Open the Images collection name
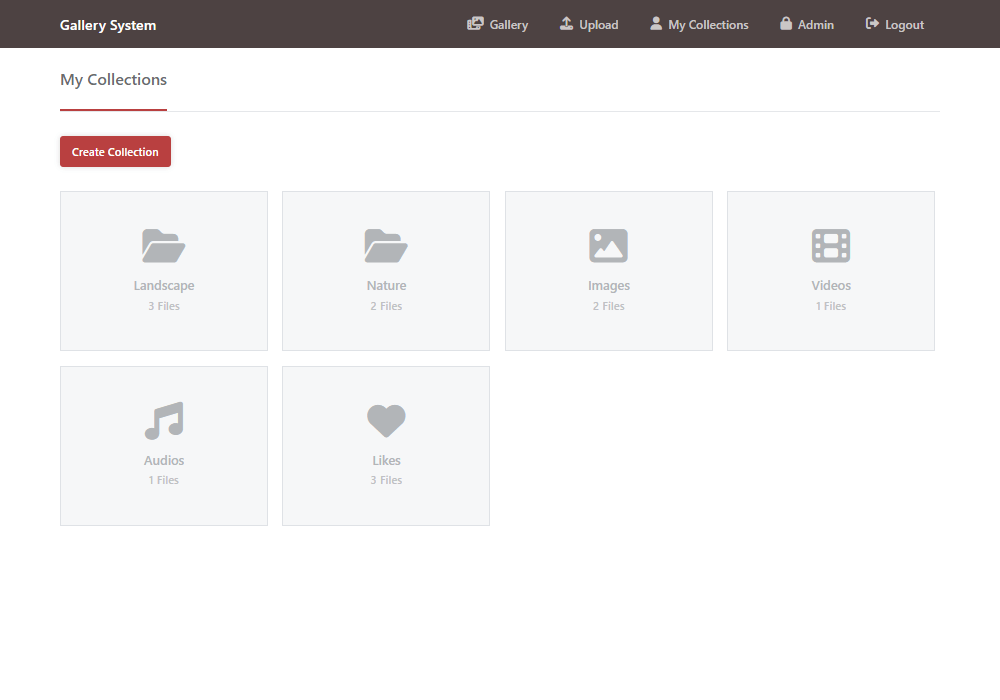Image resolution: width=1000 pixels, height=700 pixels. (x=609, y=286)
